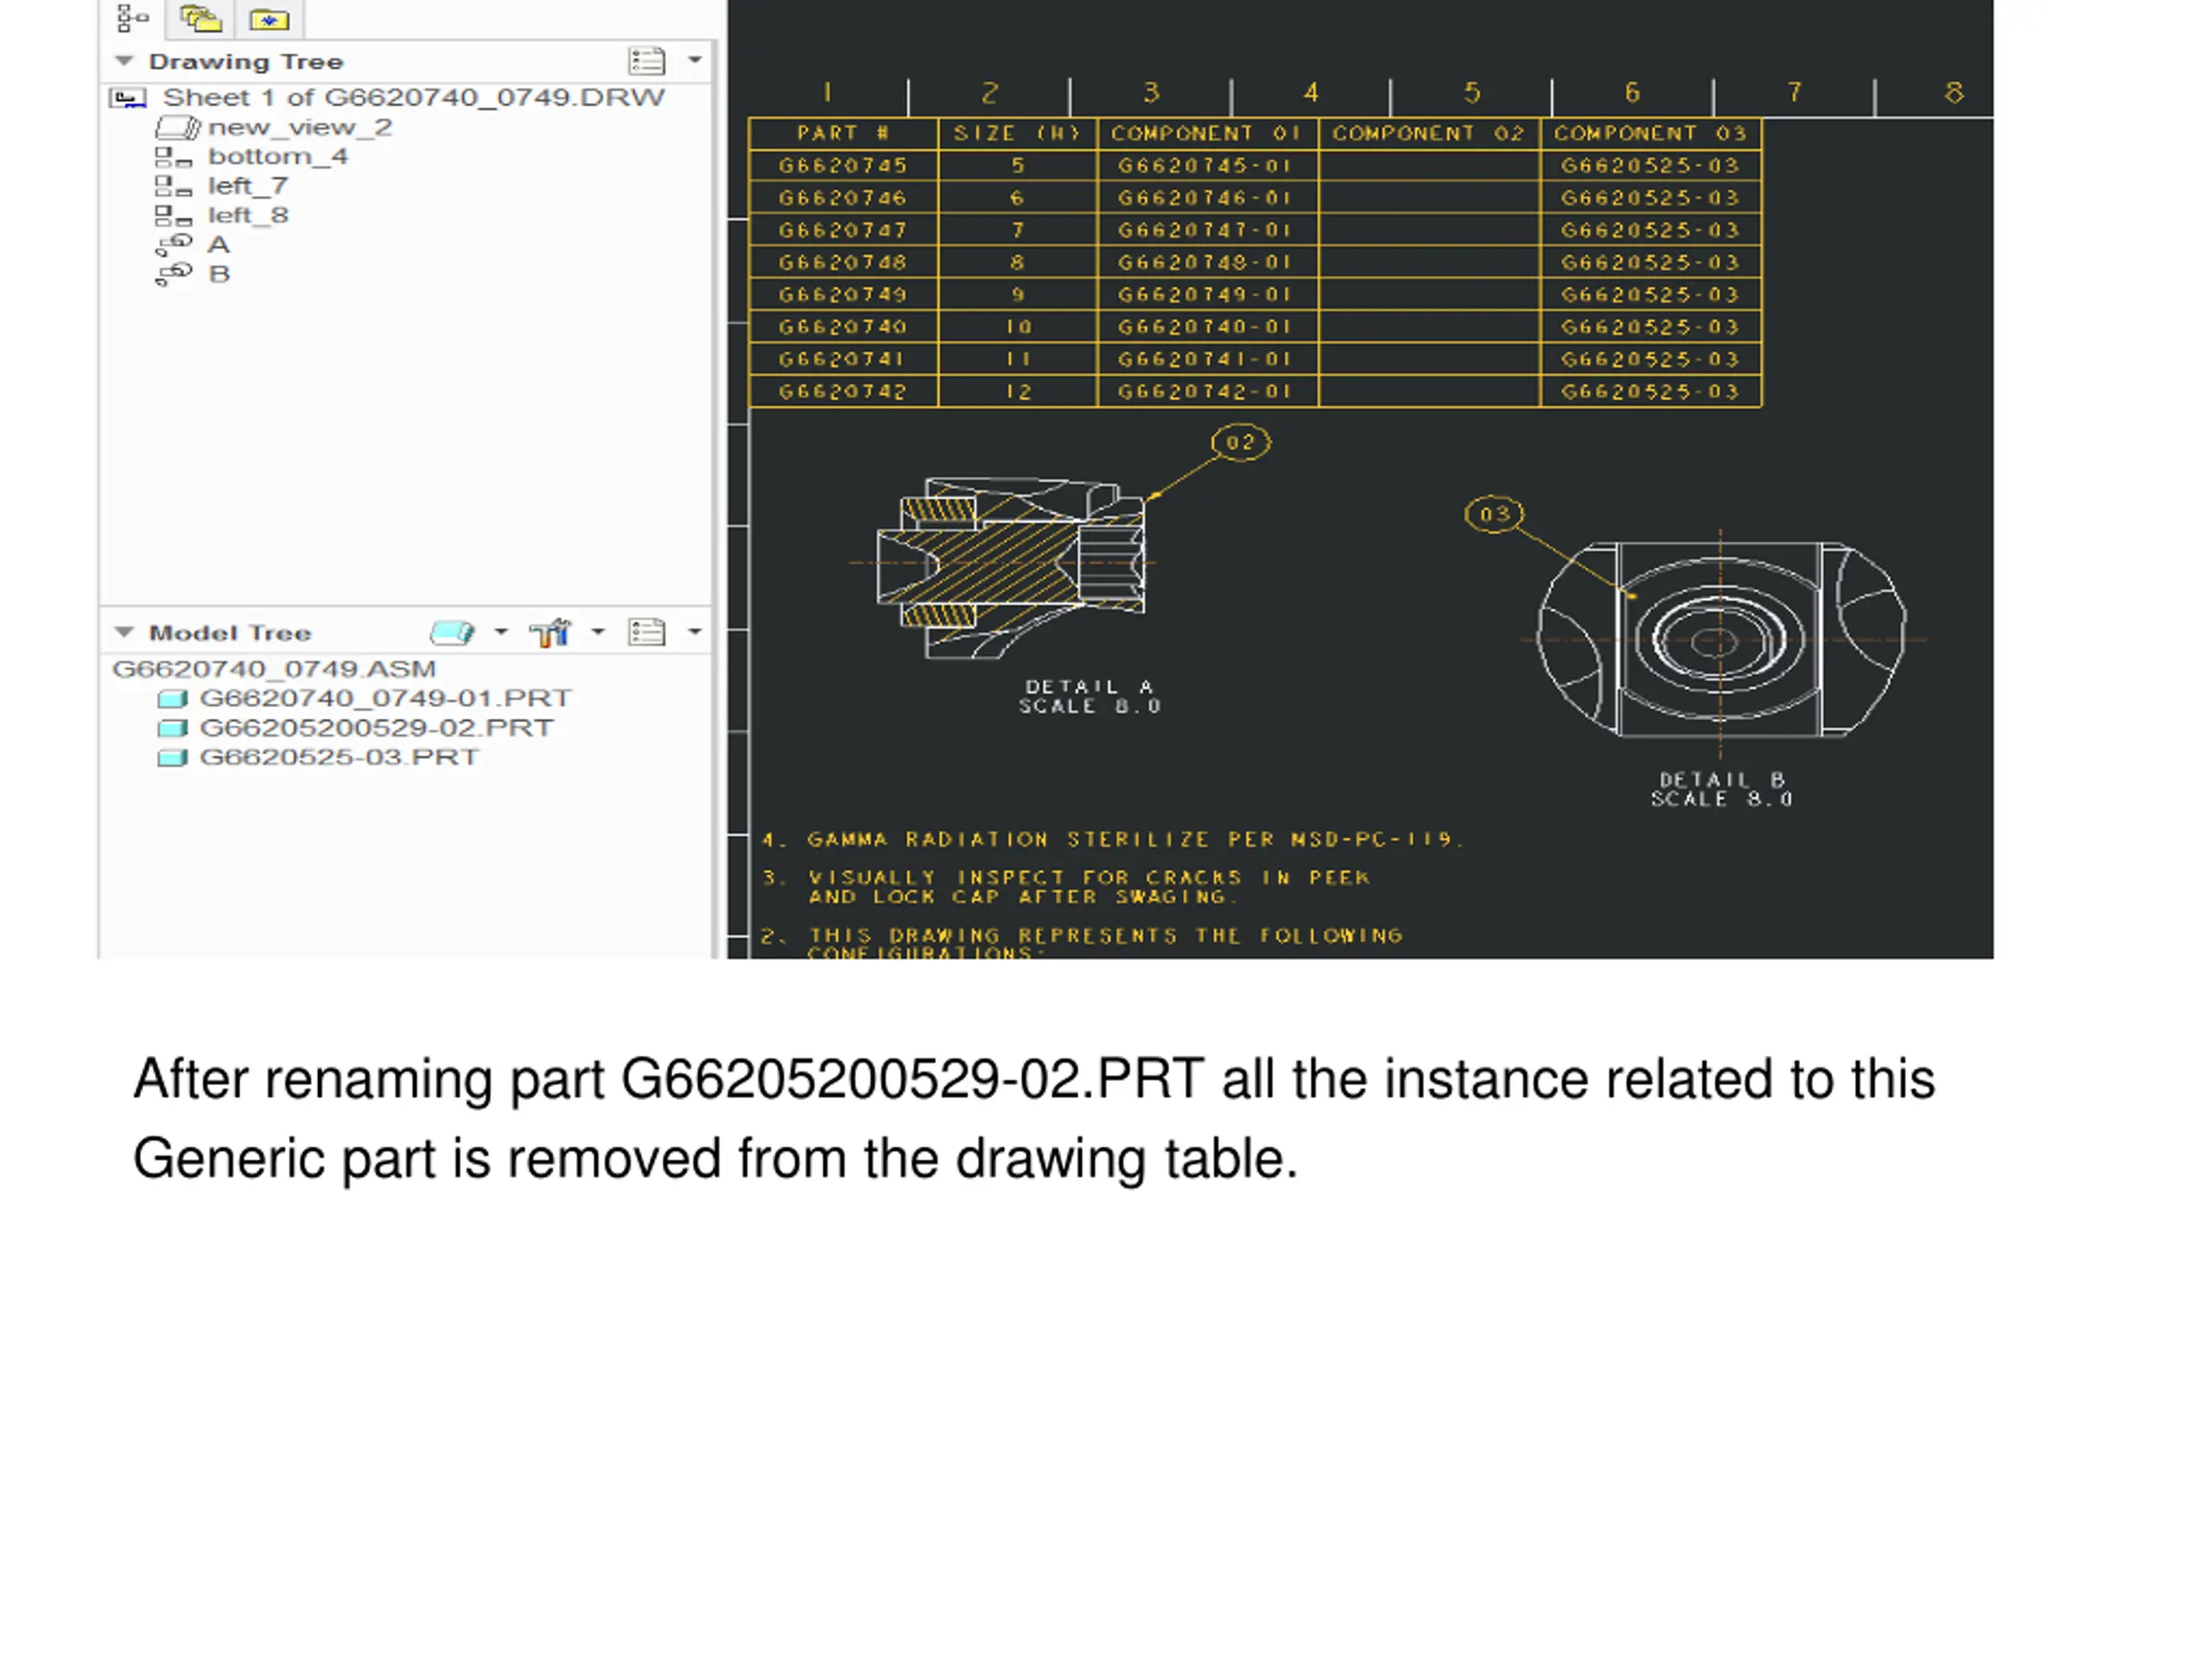Click the Detail B circular view geometry
Image resolution: width=2212 pixels, height=1659 pixels.
pos(1721,640)
